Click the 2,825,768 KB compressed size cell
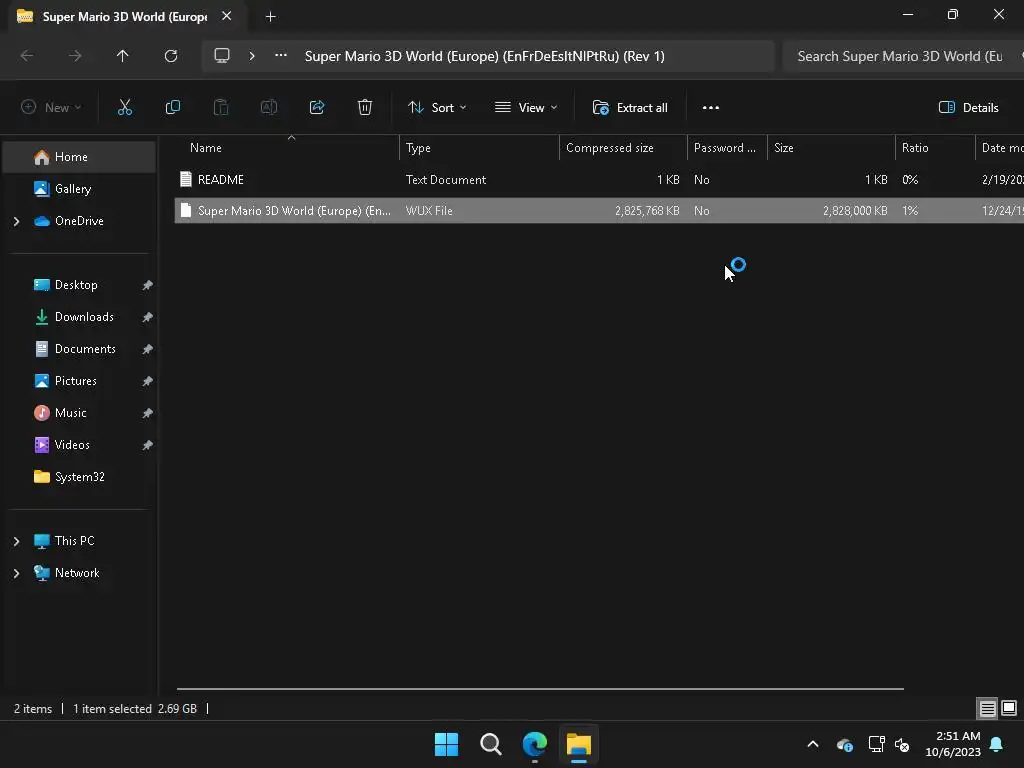The height and width of the screenshot is (768, 1024). [x=647, y=211]
